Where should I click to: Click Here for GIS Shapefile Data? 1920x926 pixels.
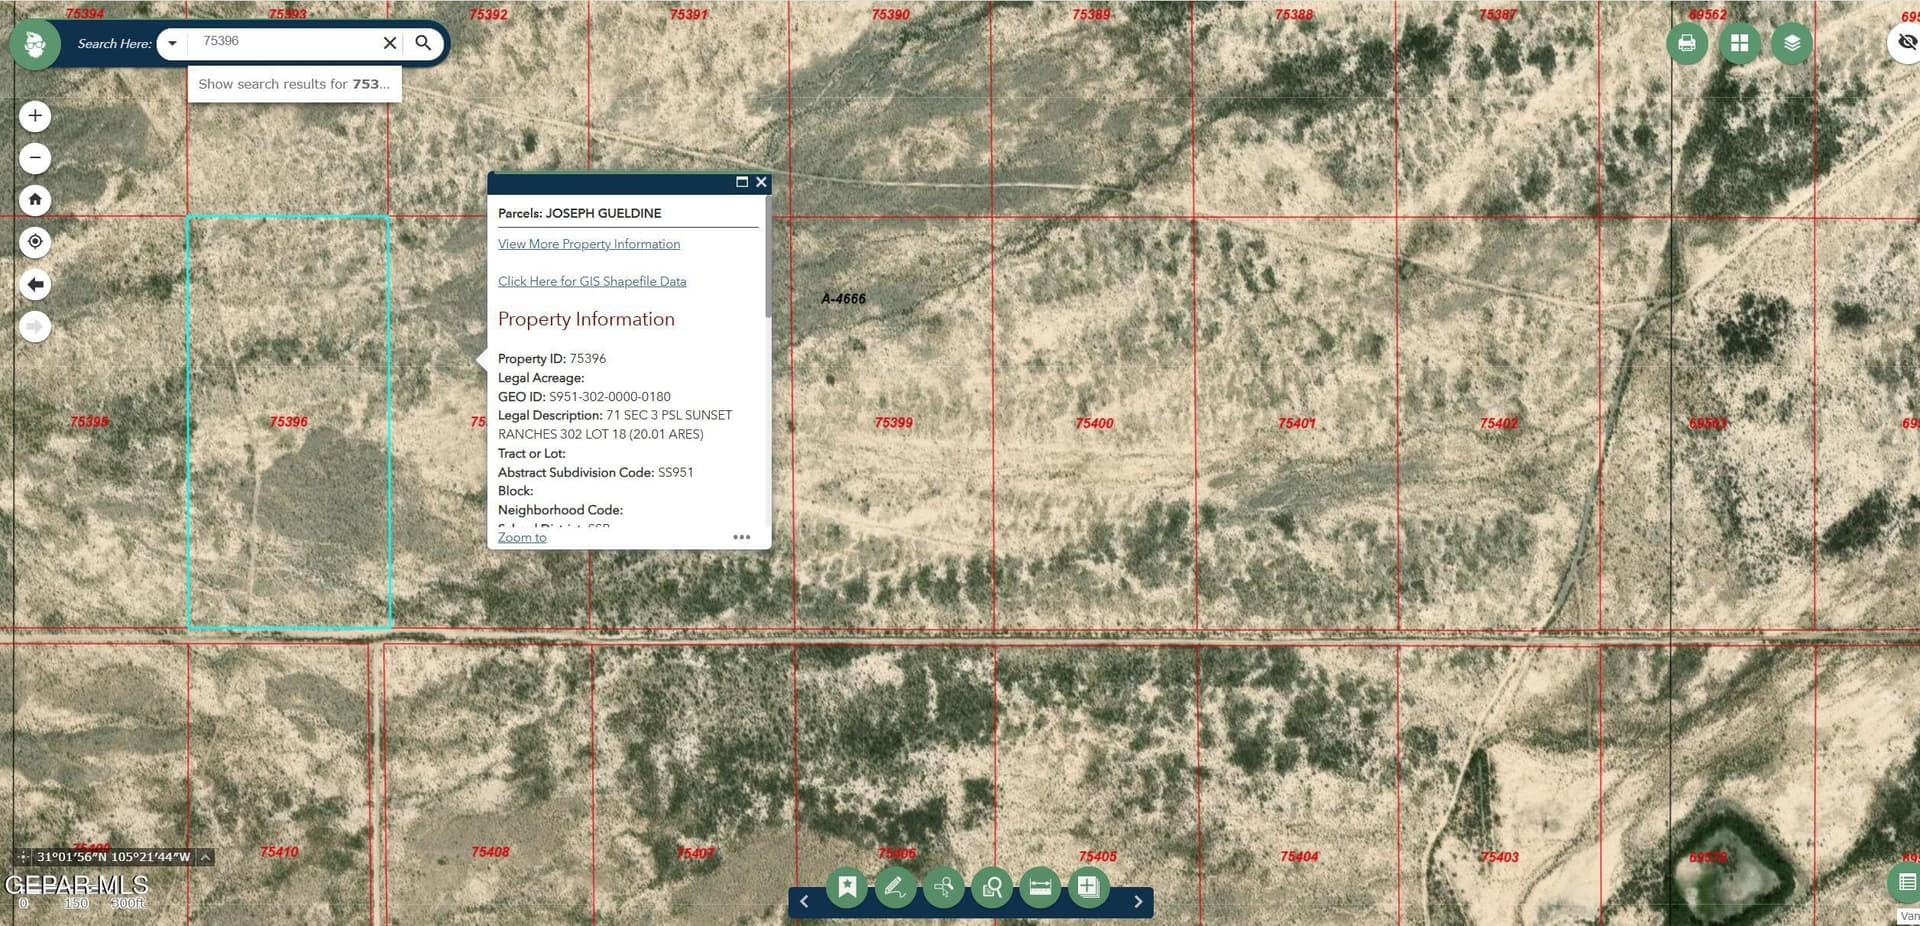[x=592, y=281]
